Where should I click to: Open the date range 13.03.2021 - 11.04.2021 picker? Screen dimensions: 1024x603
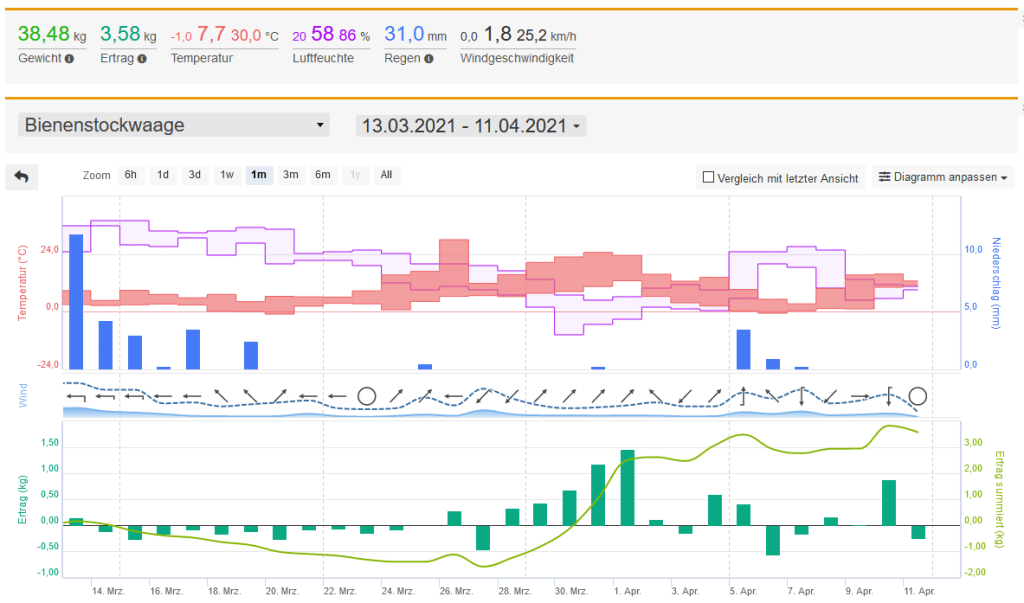click(471, 126)
